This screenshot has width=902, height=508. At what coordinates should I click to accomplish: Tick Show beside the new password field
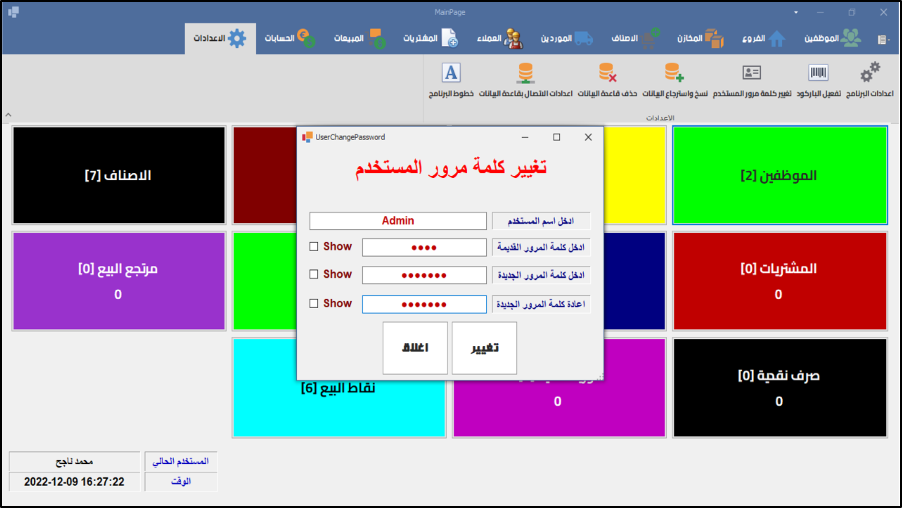click(314, 274)
